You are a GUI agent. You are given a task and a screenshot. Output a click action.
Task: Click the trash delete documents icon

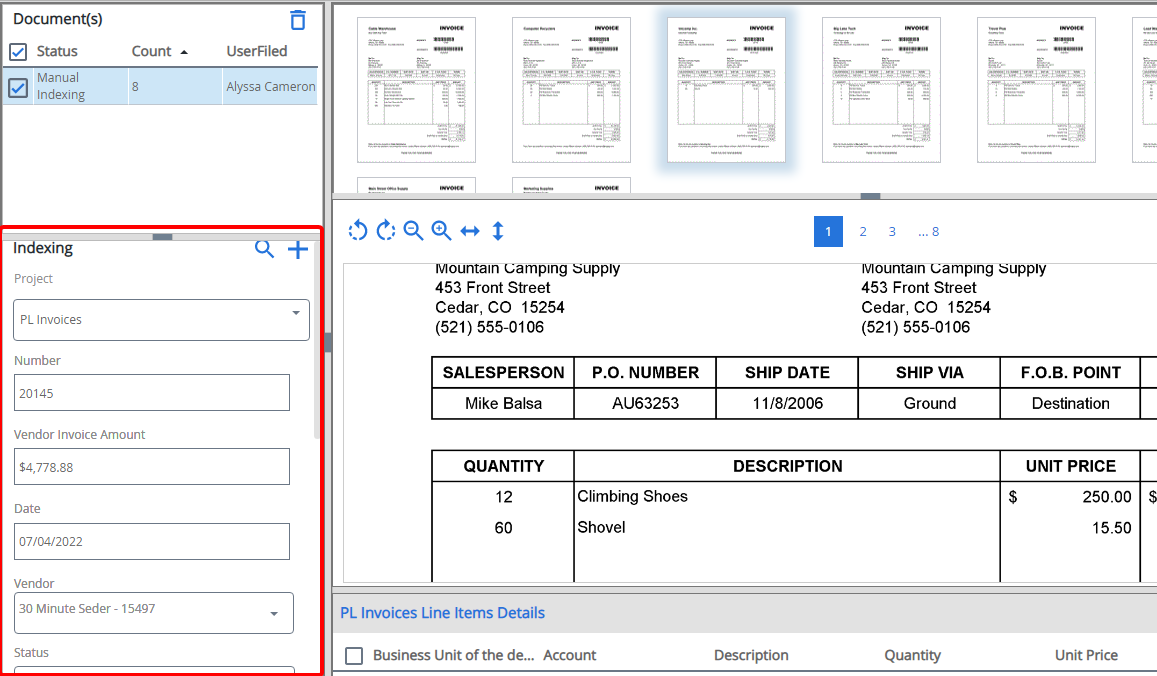pyautogui.click(x=298, y=20)
